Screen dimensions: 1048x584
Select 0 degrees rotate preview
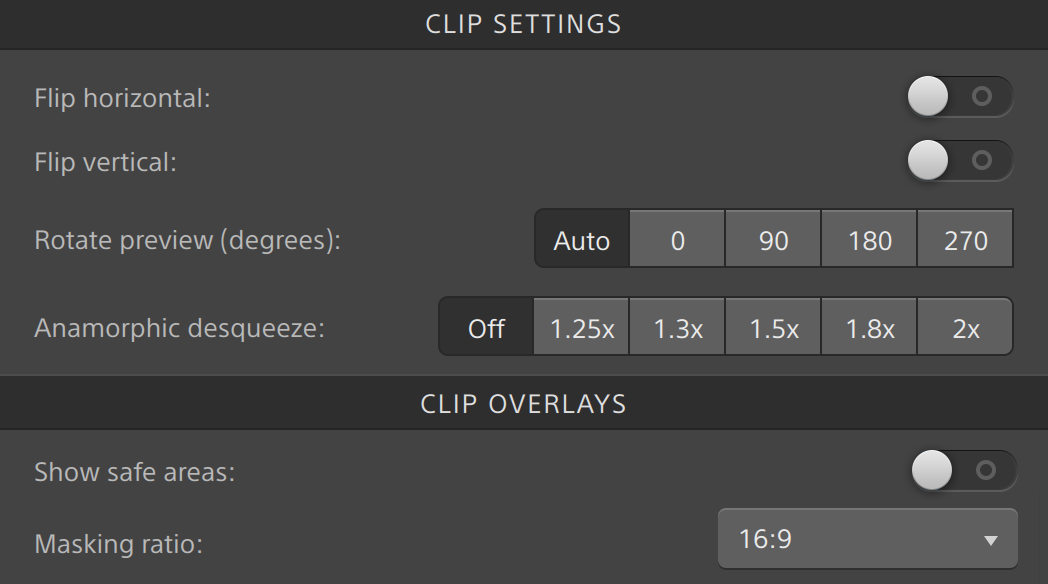point(677,240)
